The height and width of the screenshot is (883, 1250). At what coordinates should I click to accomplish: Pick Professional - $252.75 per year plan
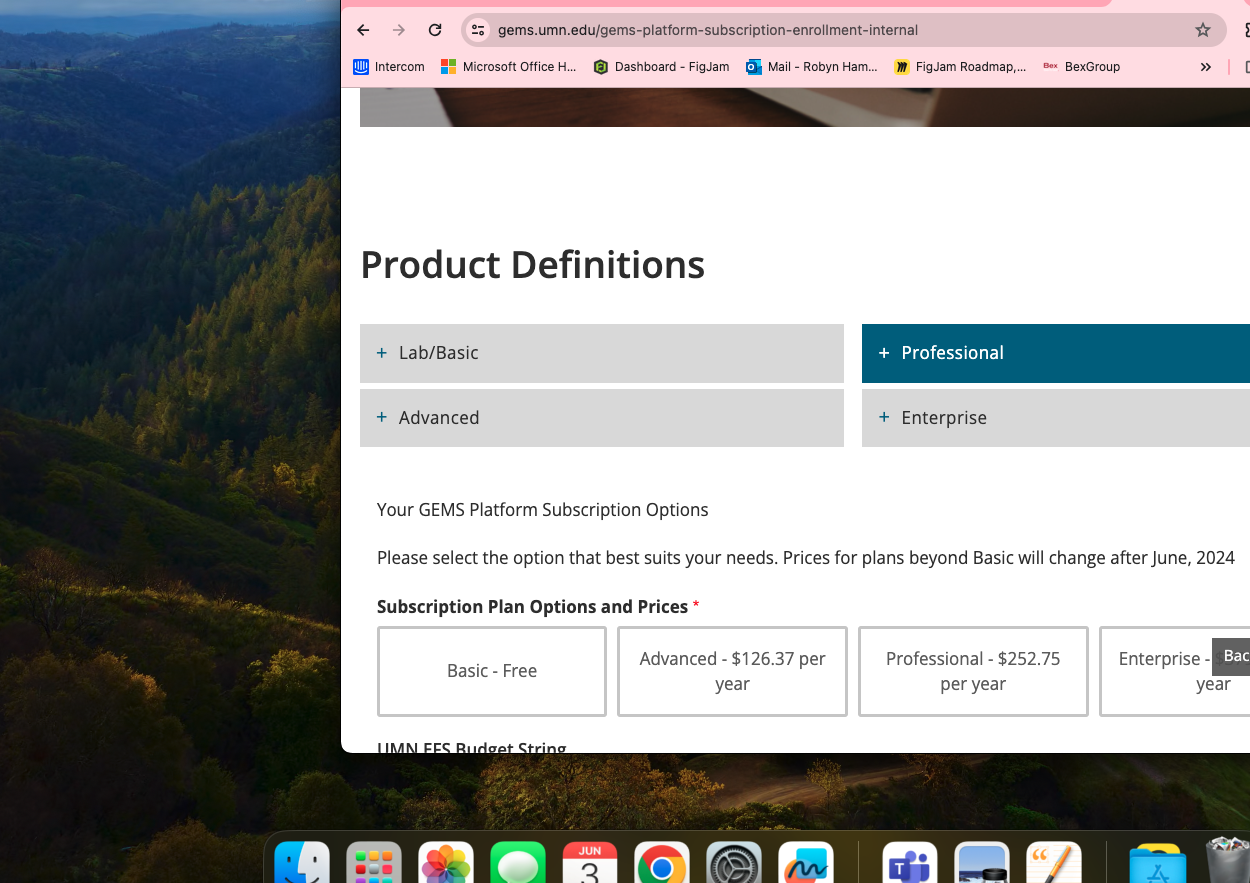point(973,671)
